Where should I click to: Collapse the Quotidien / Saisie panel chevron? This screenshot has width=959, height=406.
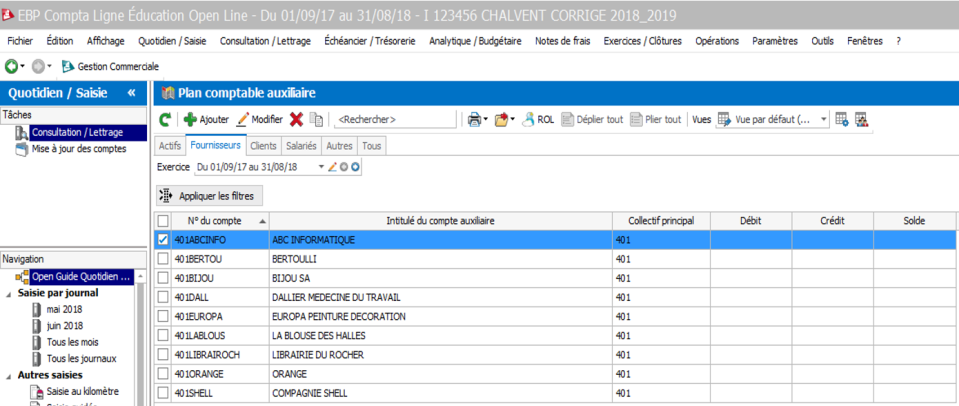(131, 93)
